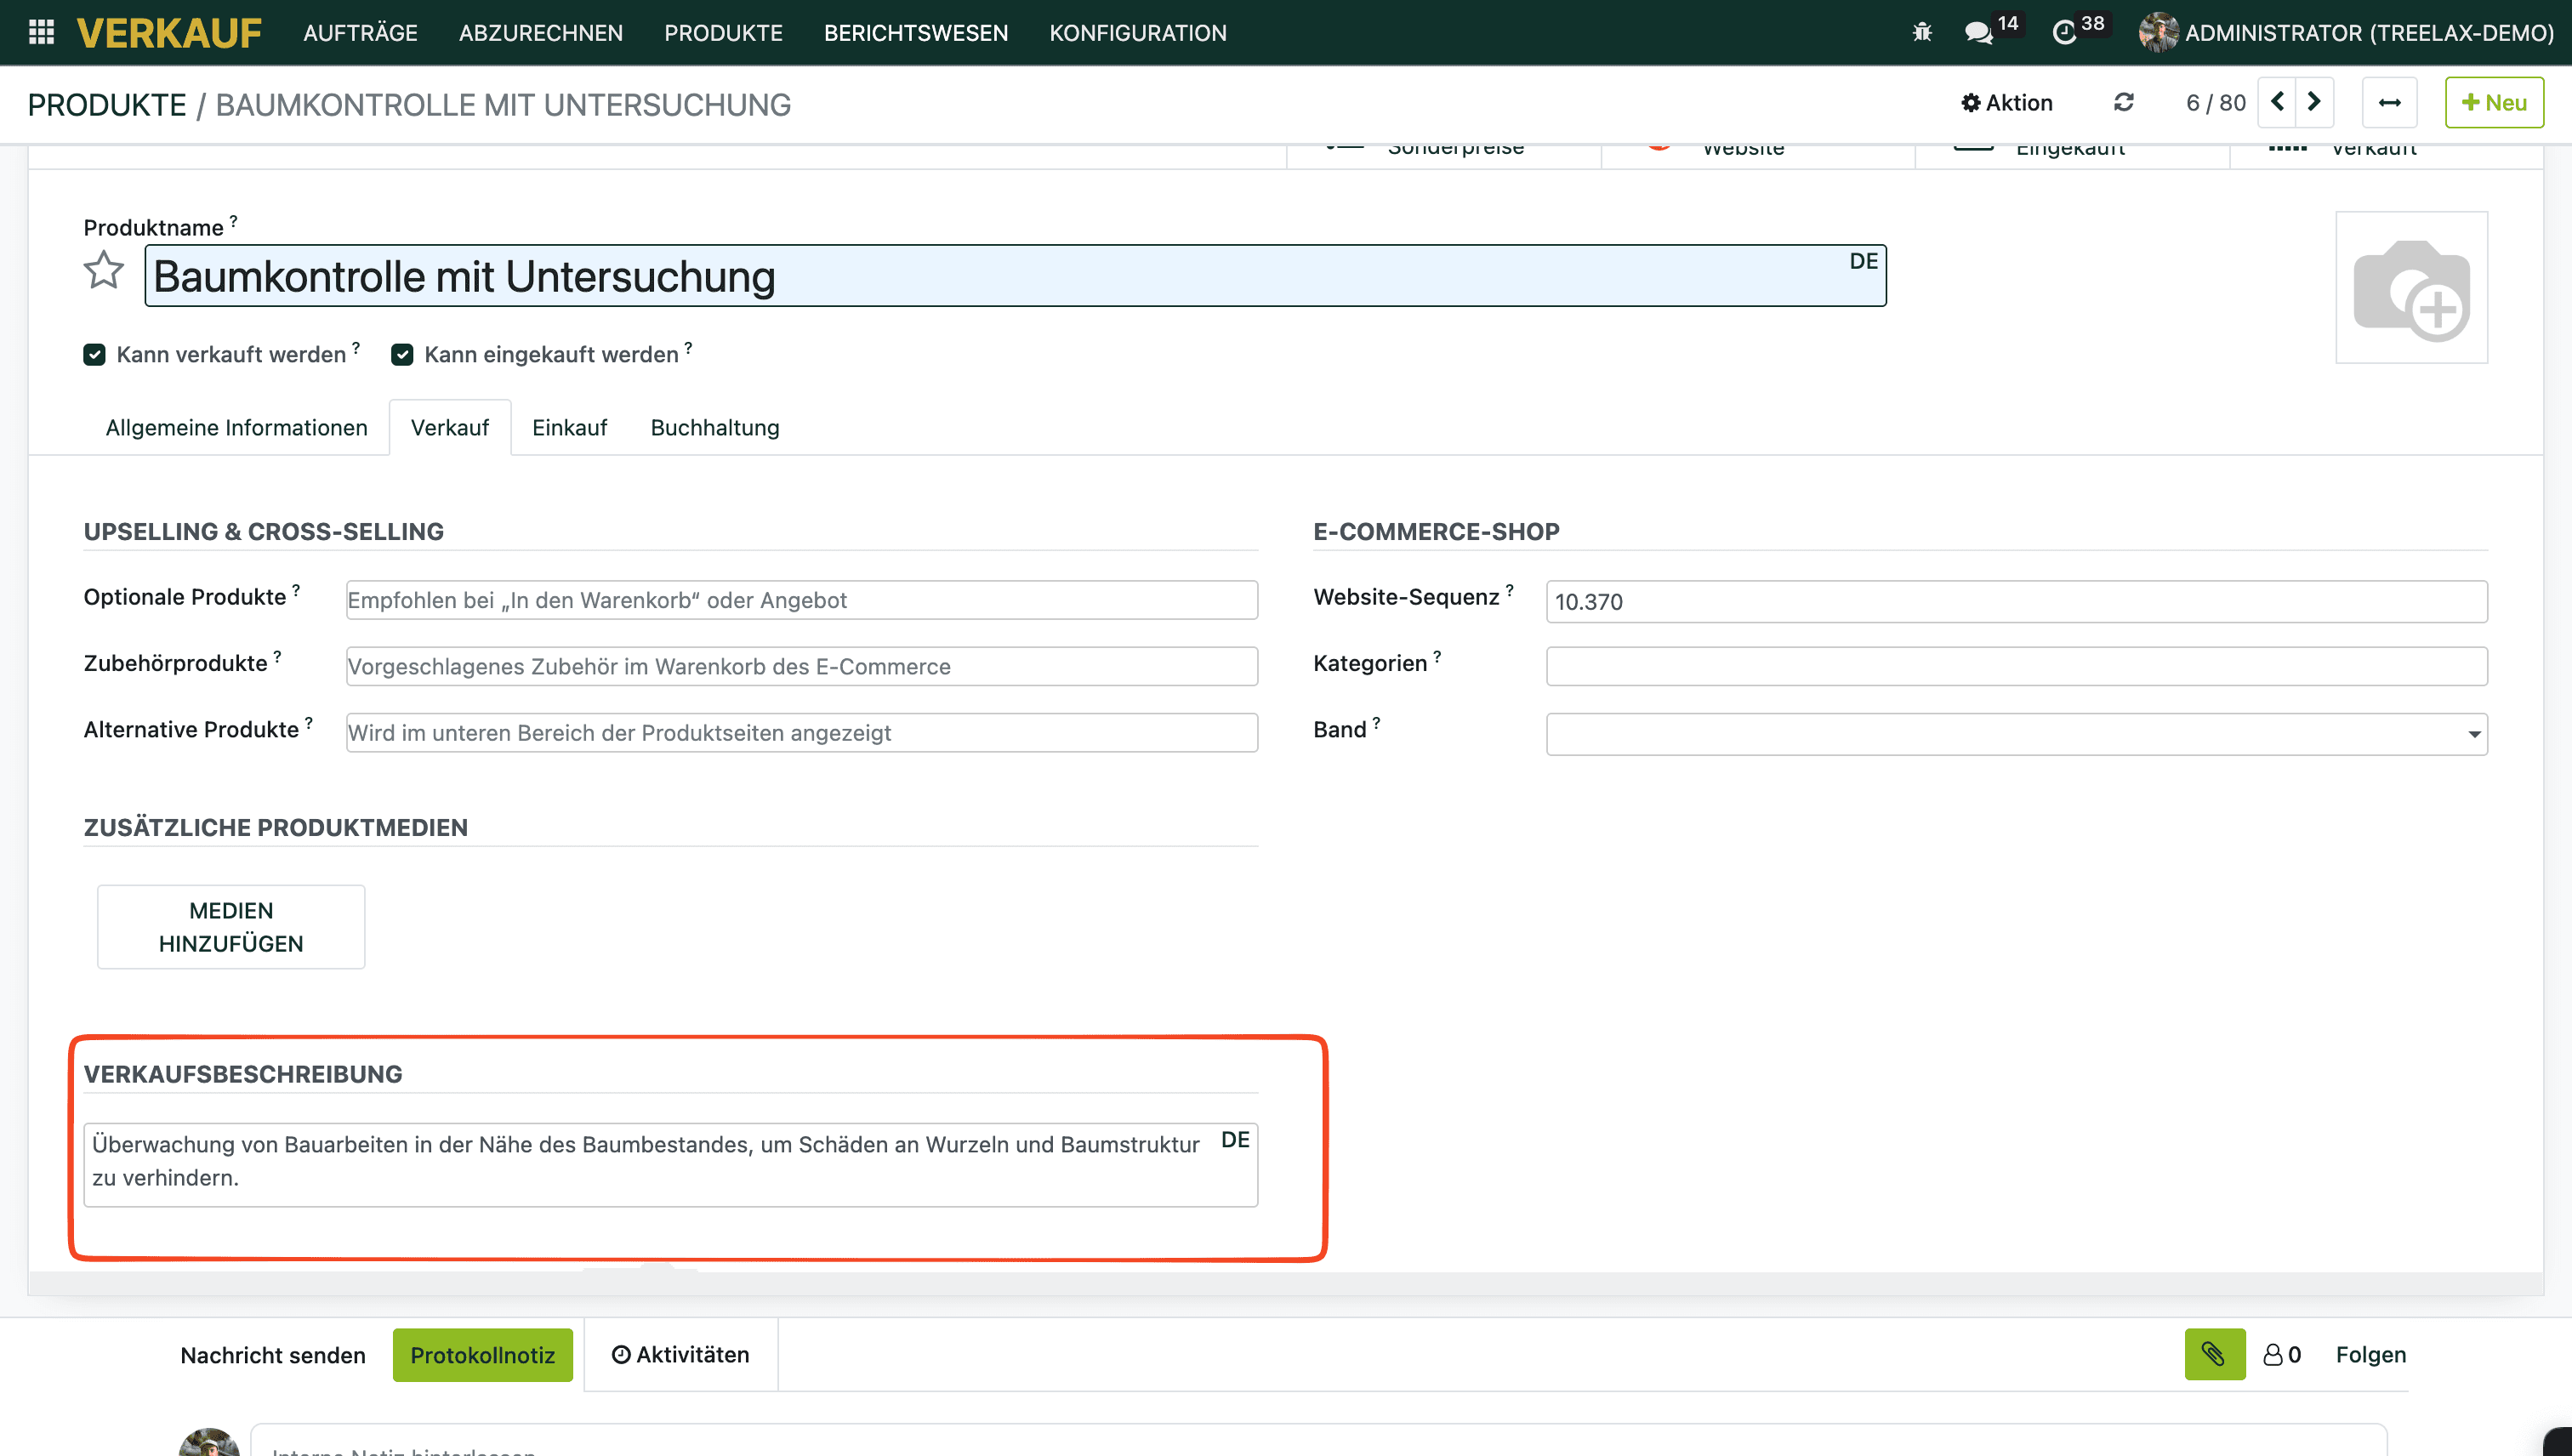Click into the Website-Sequenz field
Screen dimensions: 2572x1456
[2016, 601]
